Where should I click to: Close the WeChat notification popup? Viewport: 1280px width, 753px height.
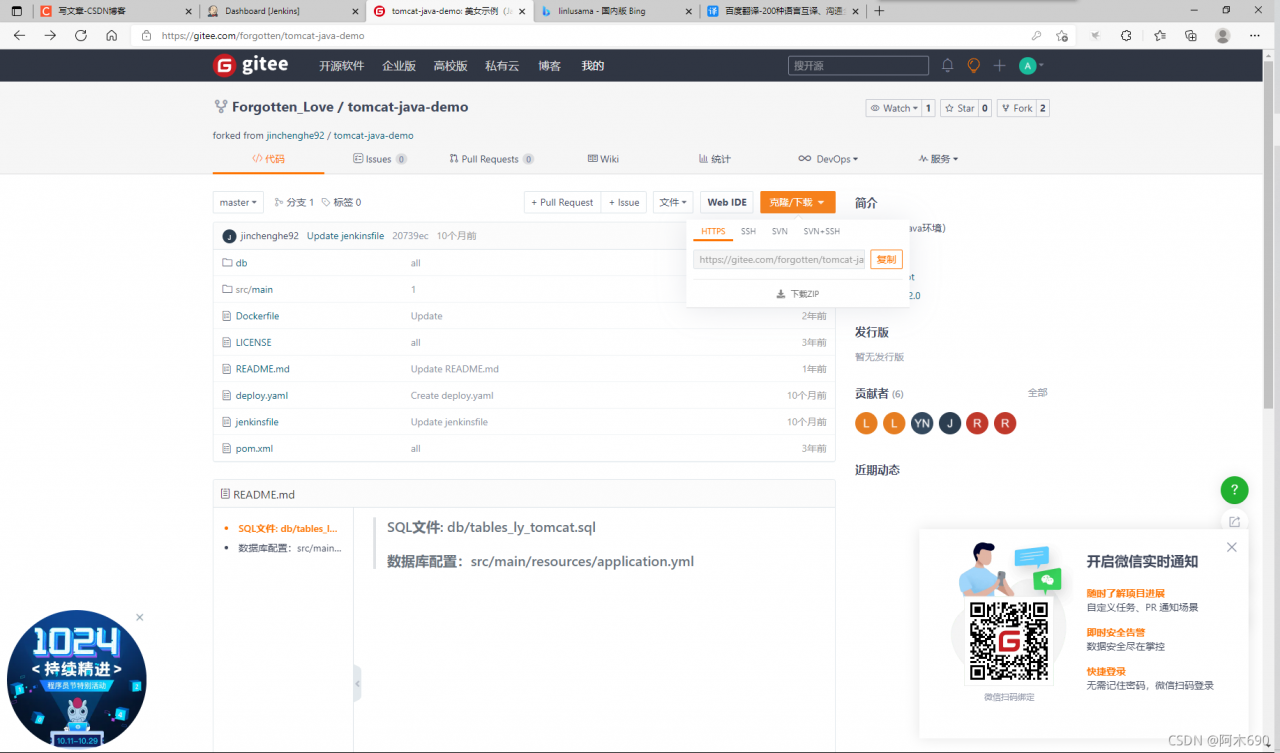(x=1231, y=547)
